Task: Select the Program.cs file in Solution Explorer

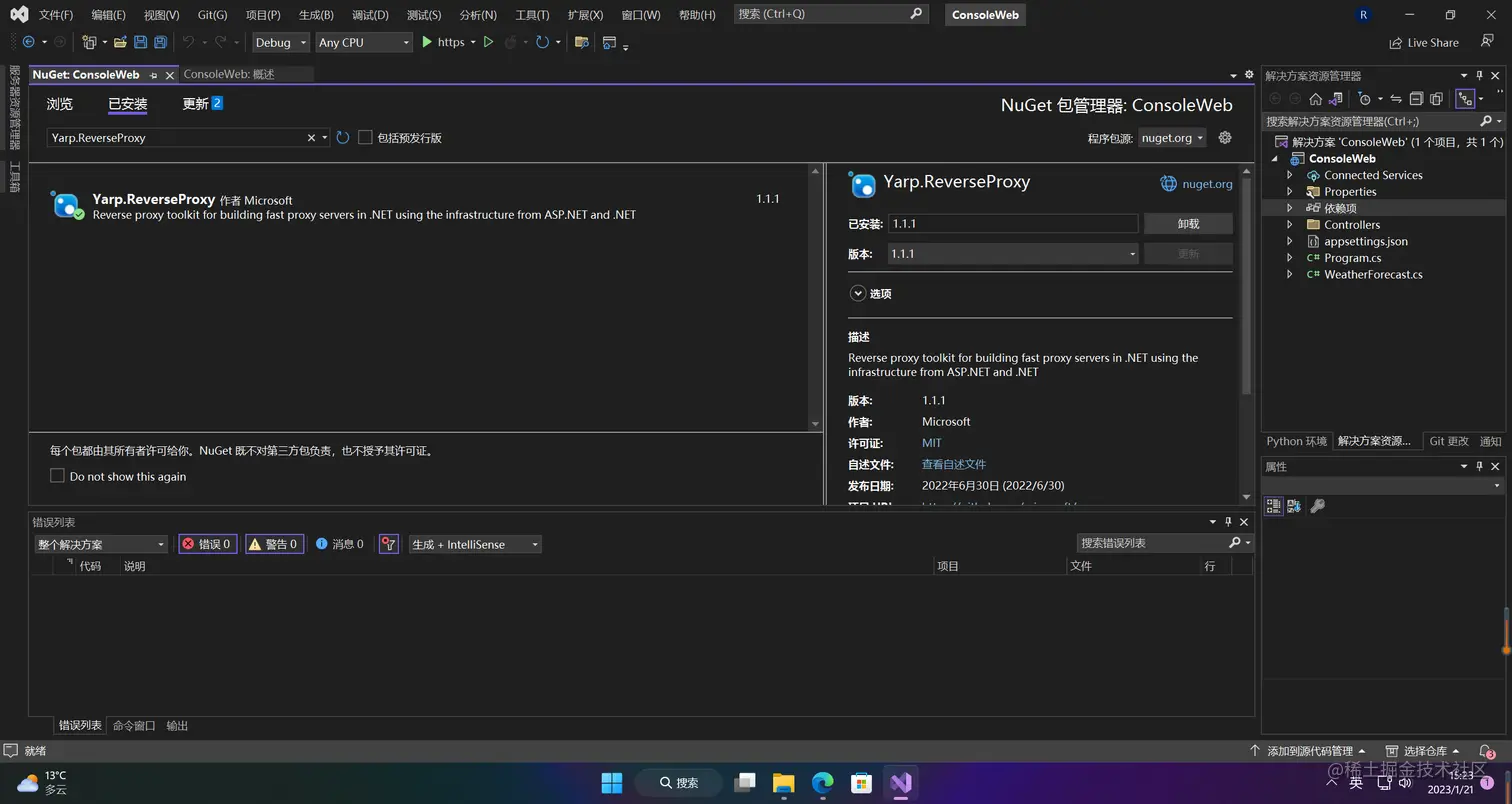Action: (x=1352, y=258)
